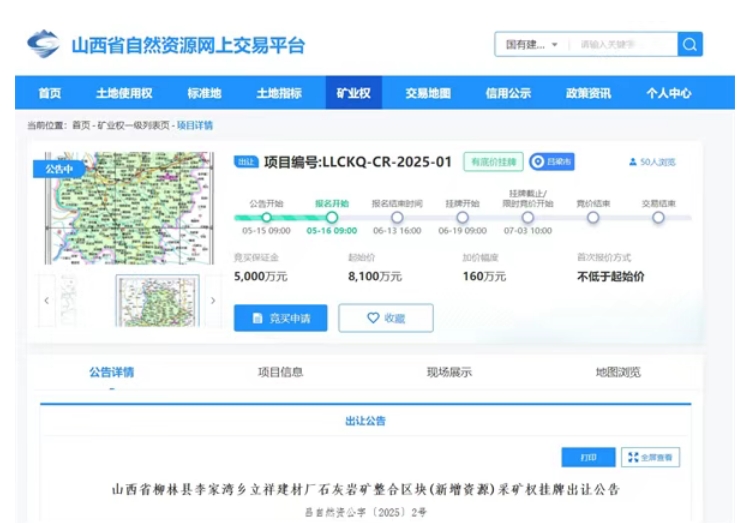
Task: Open the 矿业权 navigation menu
Action: click(x=353, y=93)
